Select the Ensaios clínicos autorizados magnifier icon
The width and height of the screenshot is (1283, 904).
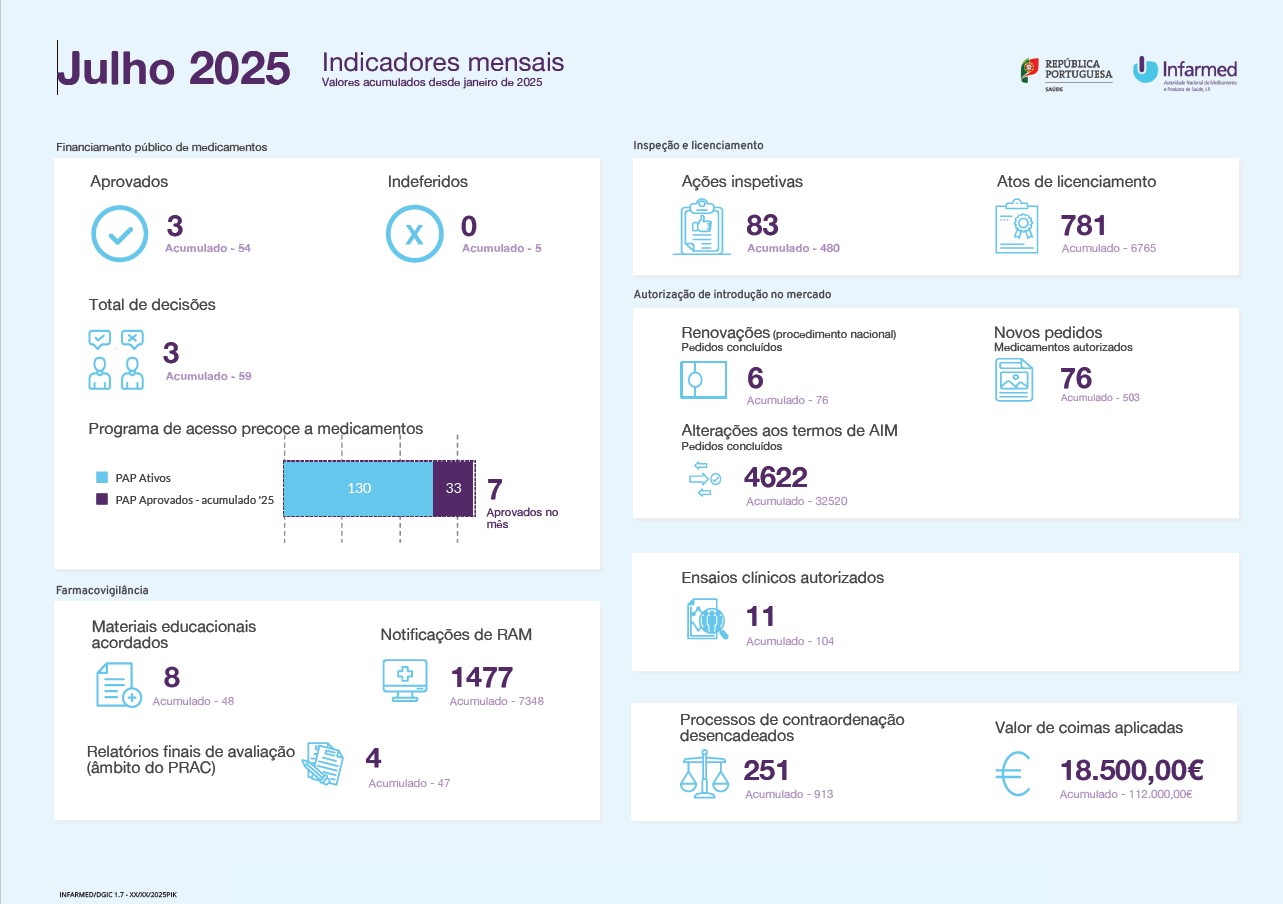click(x=708, y=619)
